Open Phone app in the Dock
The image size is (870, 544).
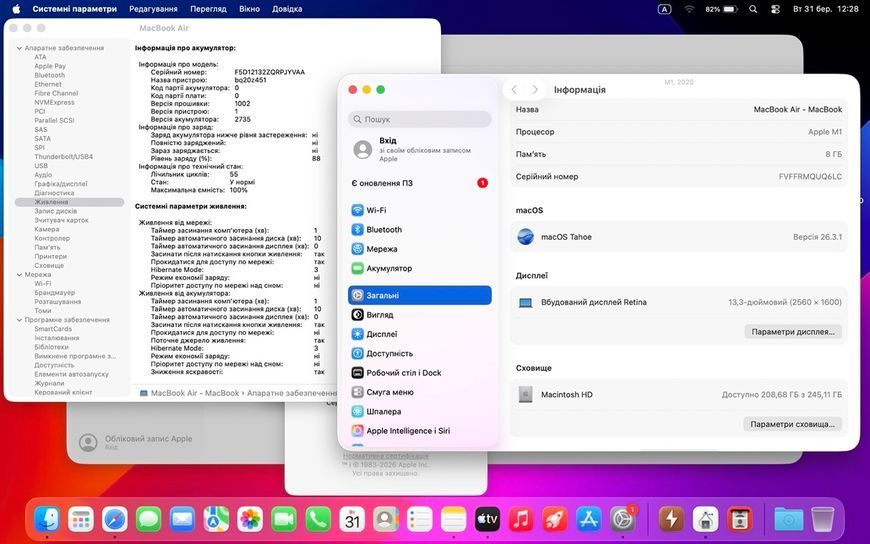tap(318, 520)
